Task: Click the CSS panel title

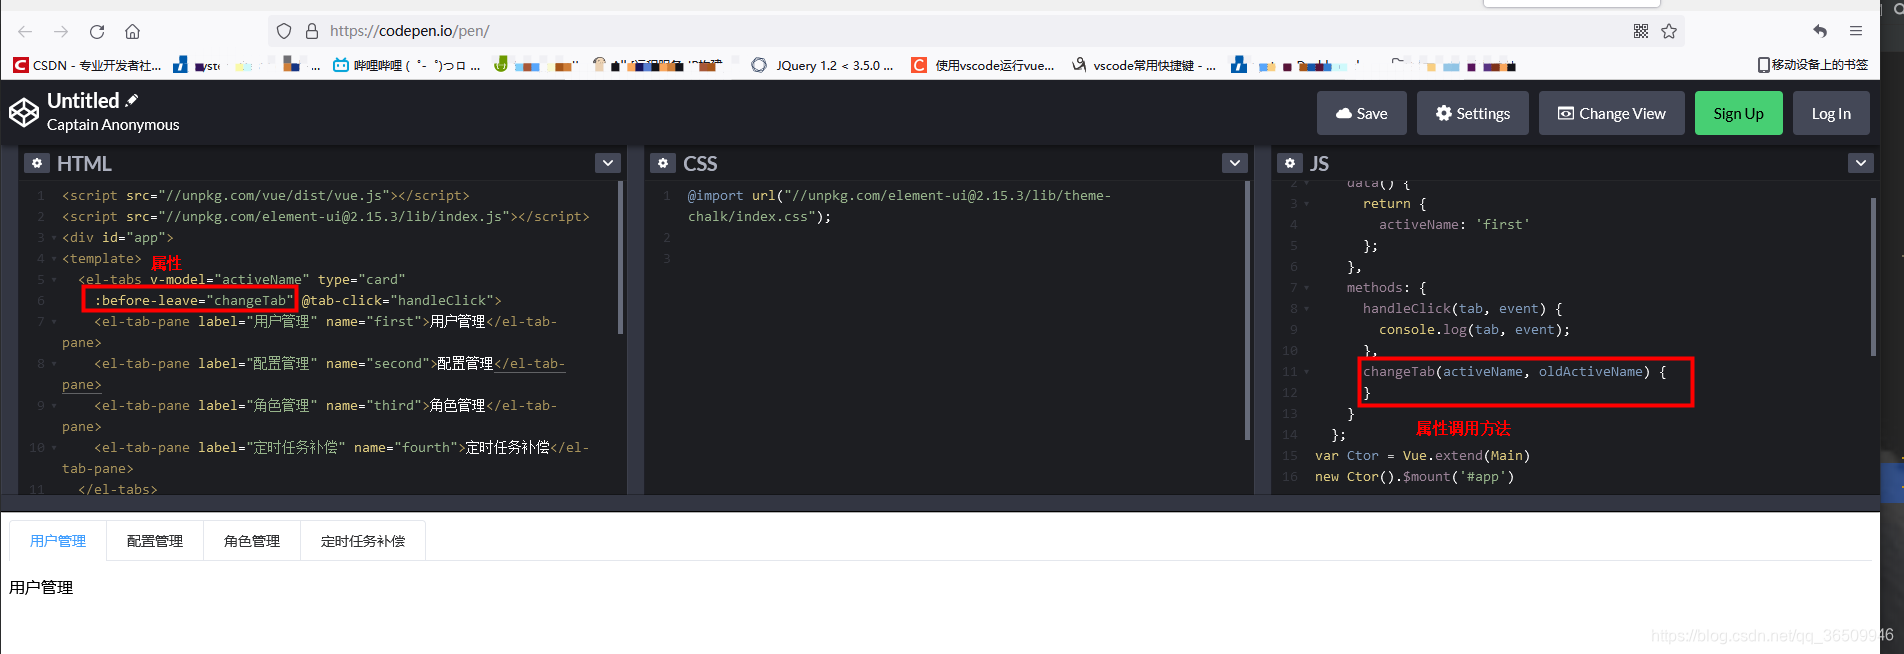Action: (700, 163)
